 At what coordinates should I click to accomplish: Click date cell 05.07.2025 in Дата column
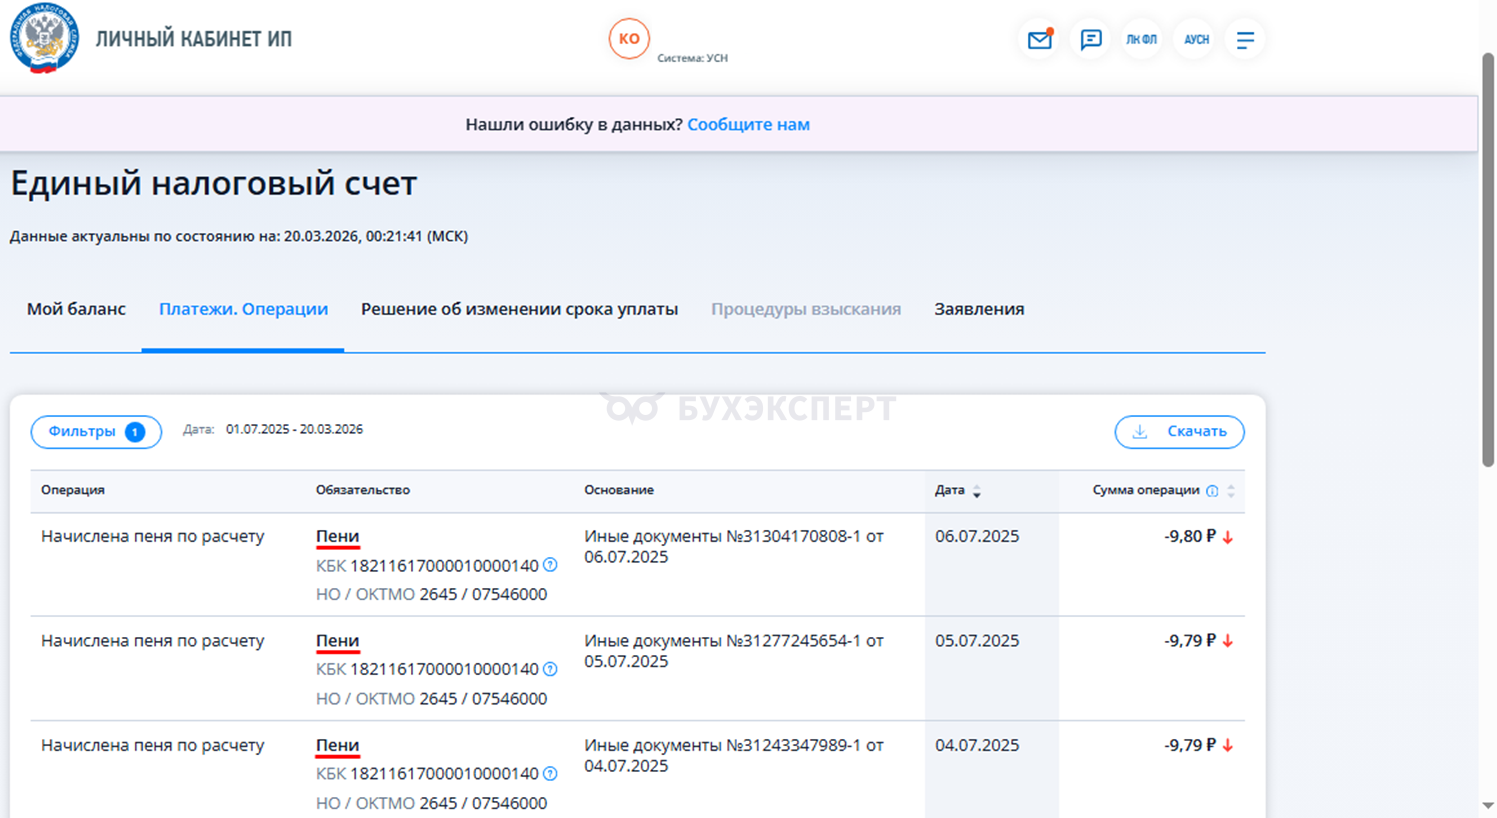pos(977,640)
